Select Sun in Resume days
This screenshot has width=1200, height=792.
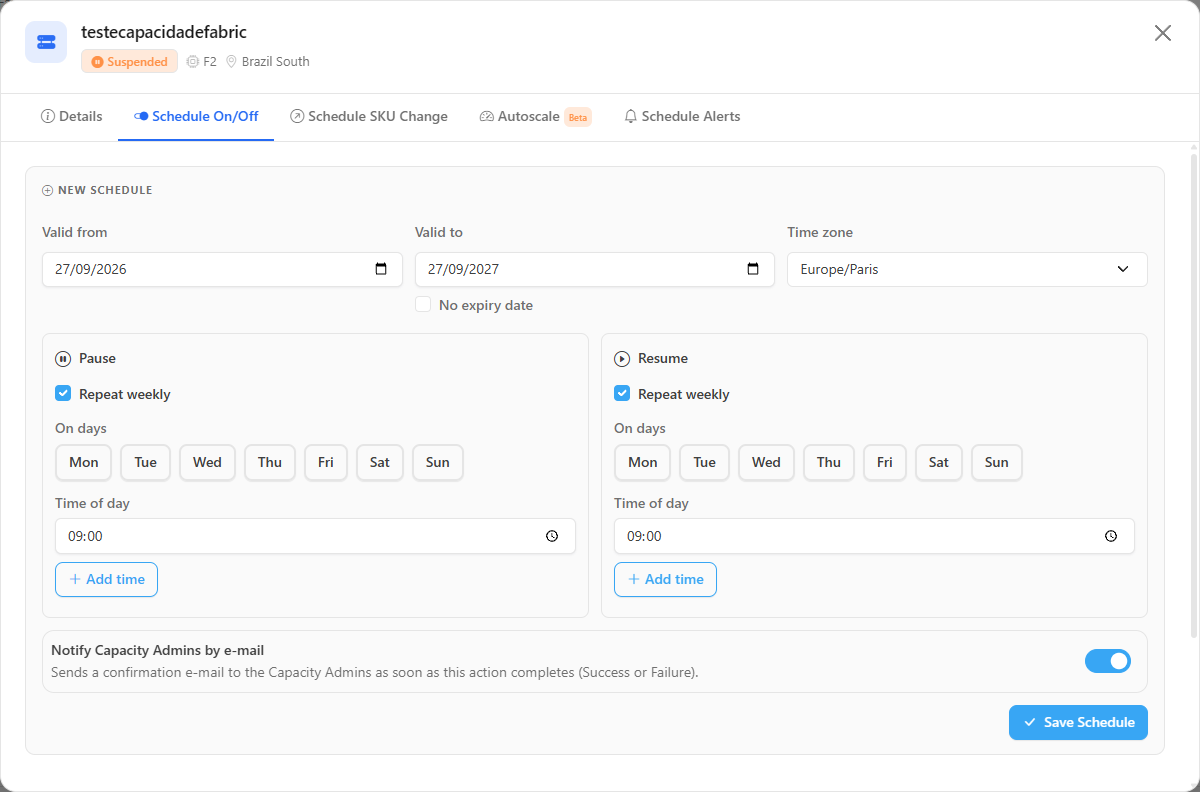[x=997, y=462]
